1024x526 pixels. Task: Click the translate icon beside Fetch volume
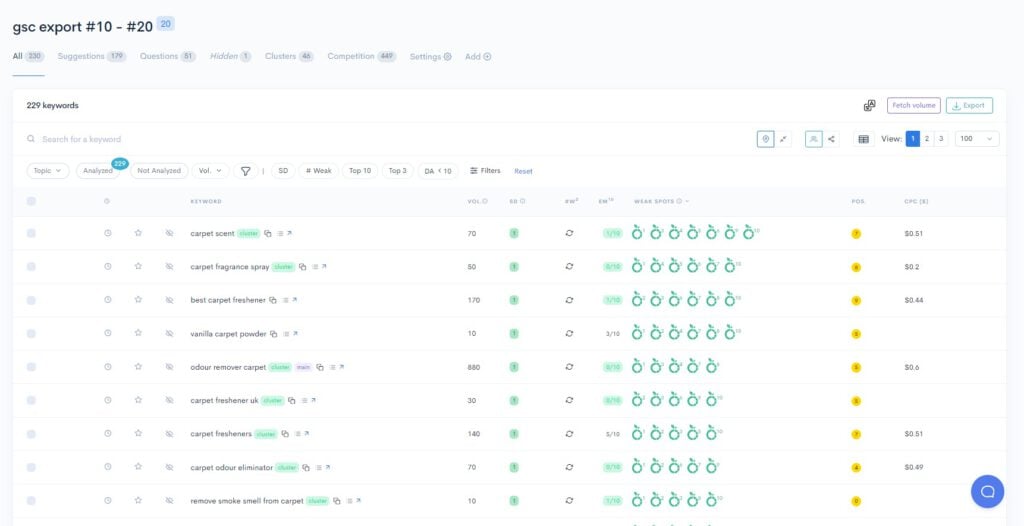pyautogui.click(x=869, y=105)
